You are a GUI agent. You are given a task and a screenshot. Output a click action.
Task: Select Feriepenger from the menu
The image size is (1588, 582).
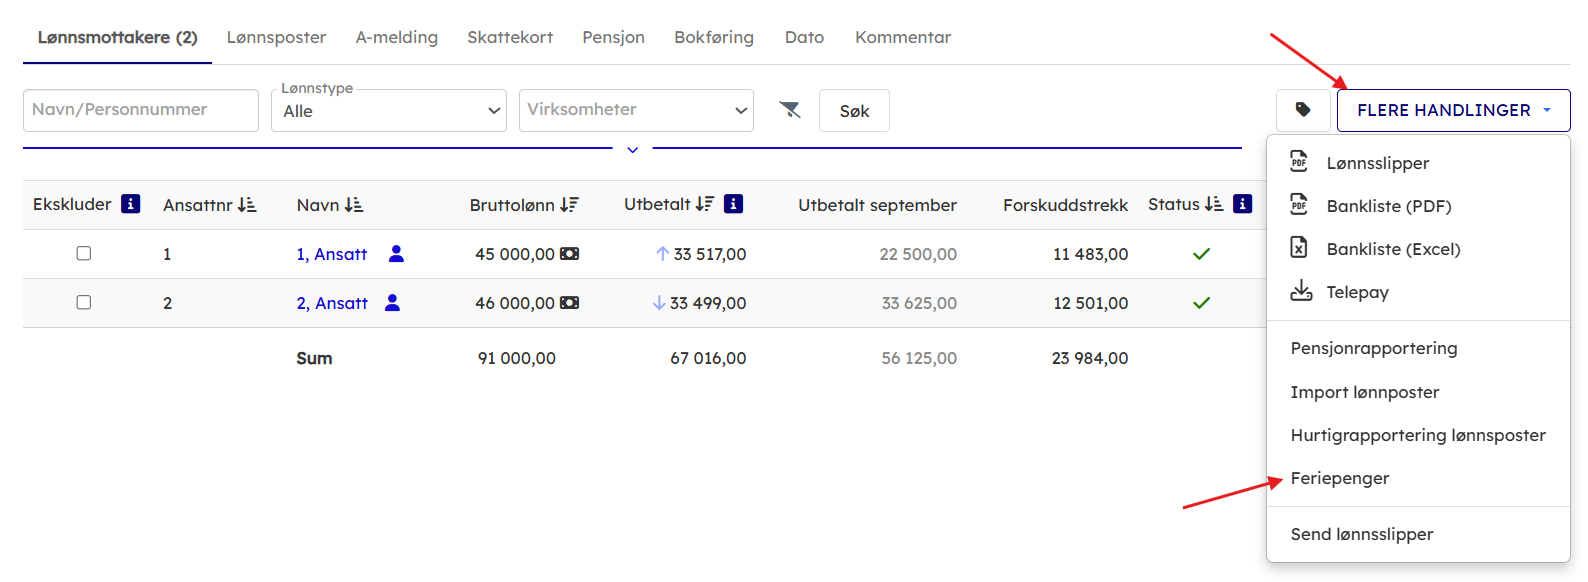coord(1339,478)
